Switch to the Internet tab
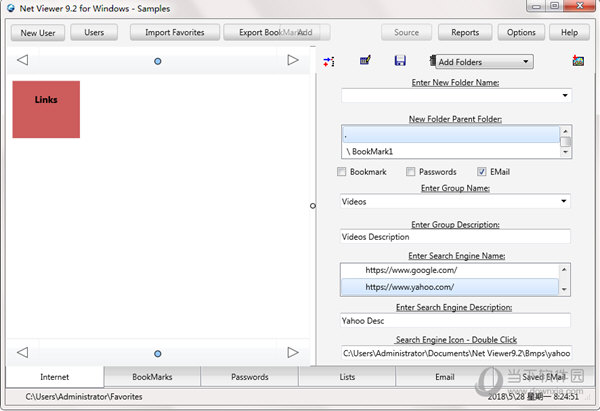 [55, 377]
